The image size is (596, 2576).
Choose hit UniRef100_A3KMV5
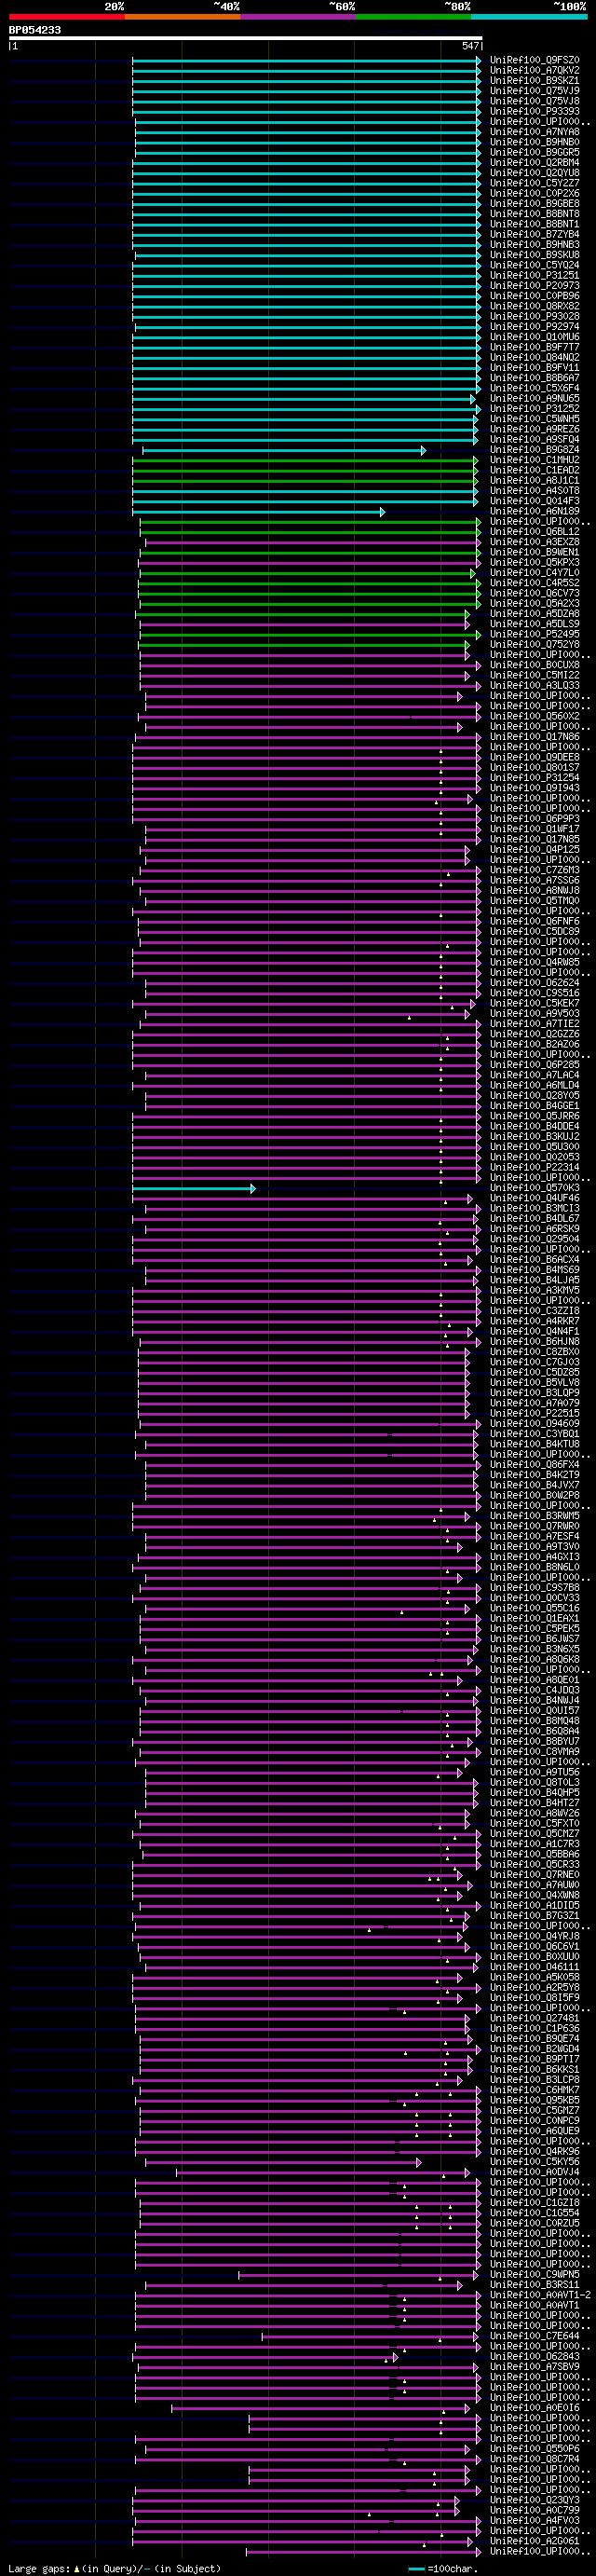[x=534, y=1290]
